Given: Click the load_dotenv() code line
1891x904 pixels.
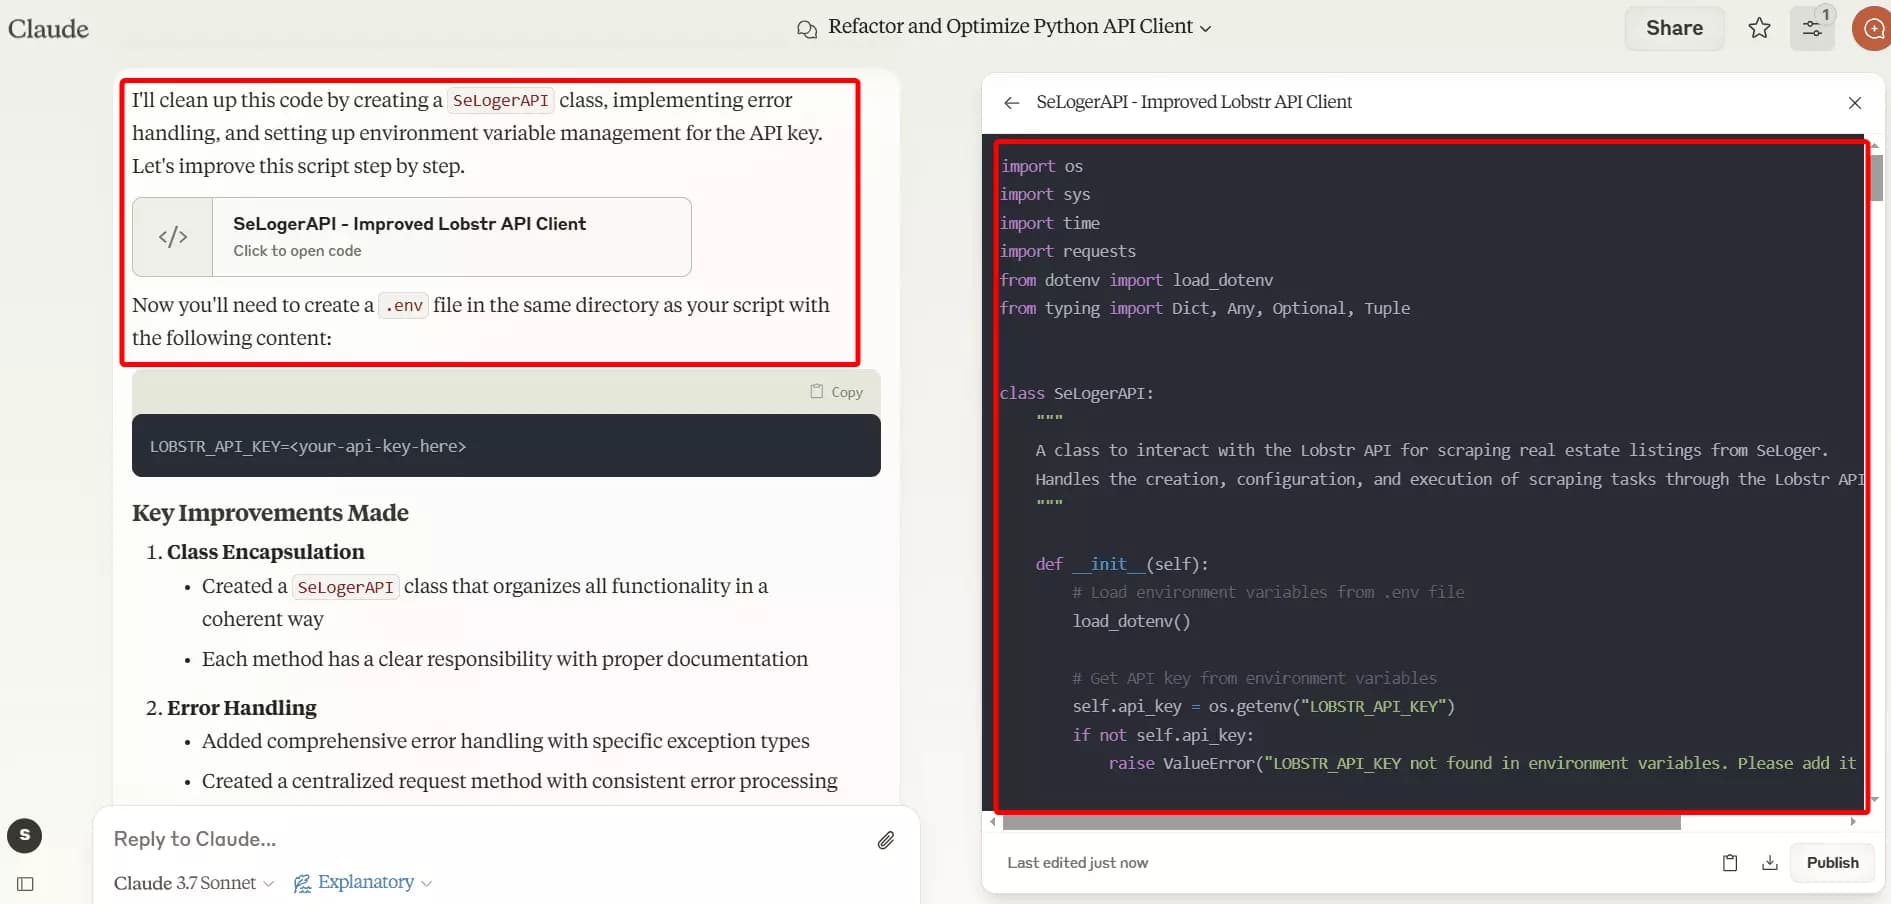Looking at the screenshot, I should click(1131, 621).
